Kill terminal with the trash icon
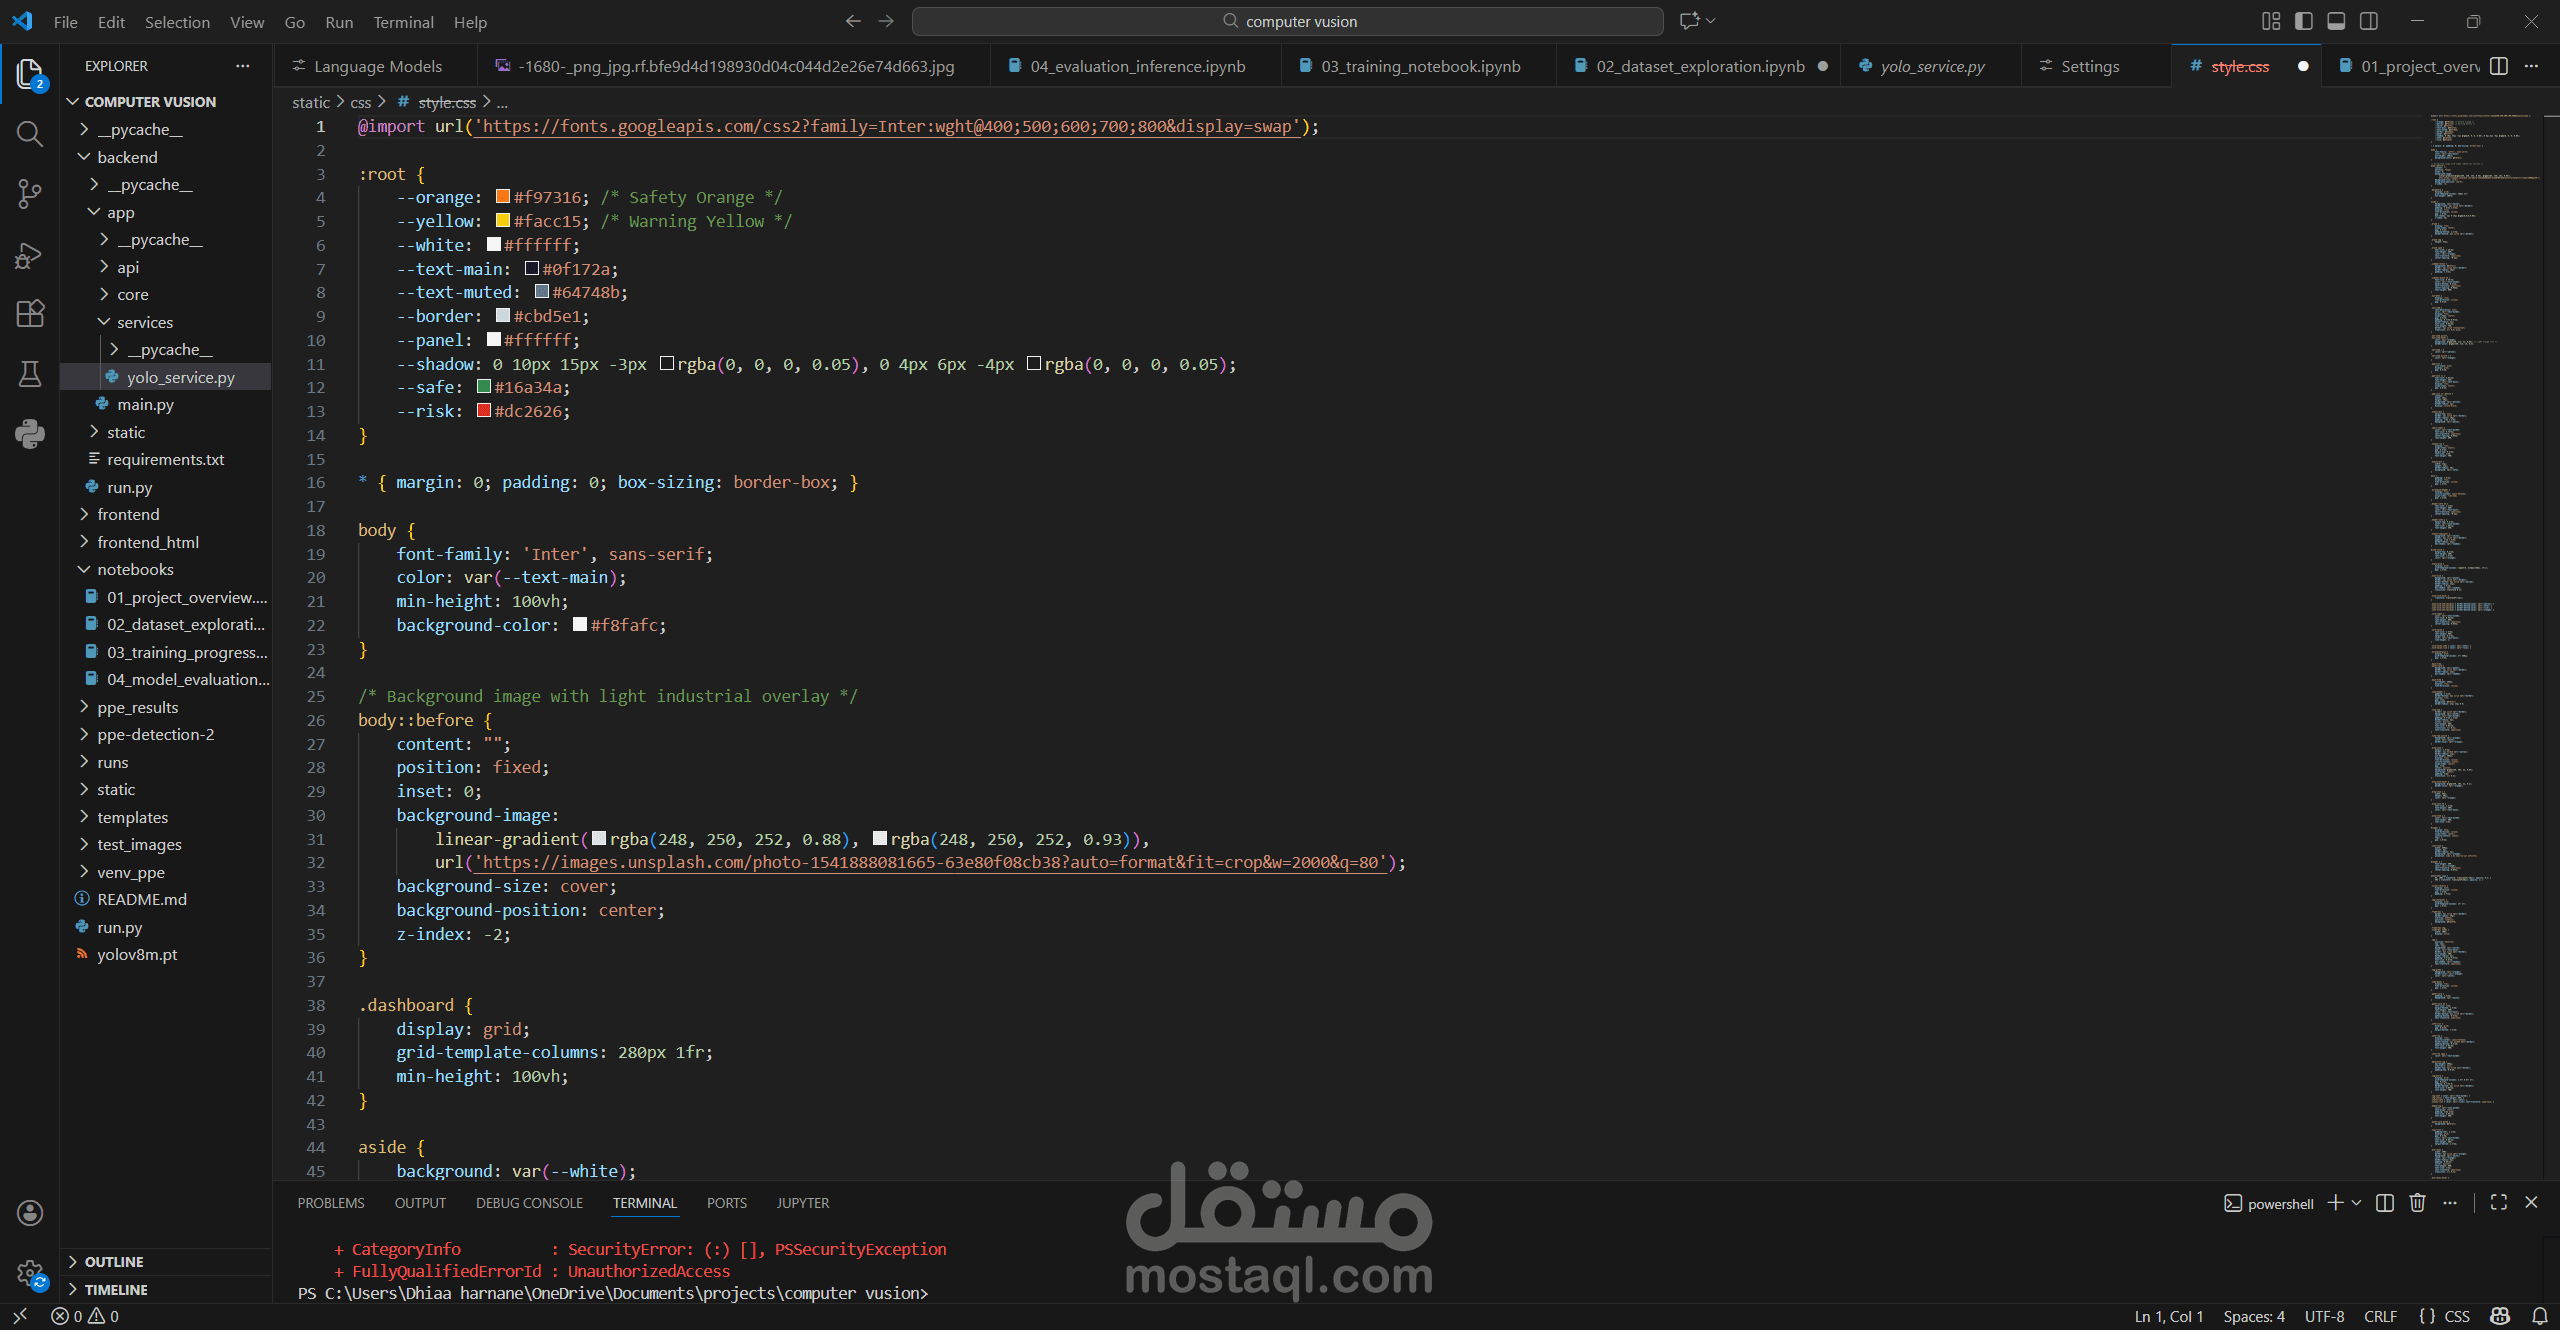The image size is (2560, 1330). [x=2417, y=1203]
